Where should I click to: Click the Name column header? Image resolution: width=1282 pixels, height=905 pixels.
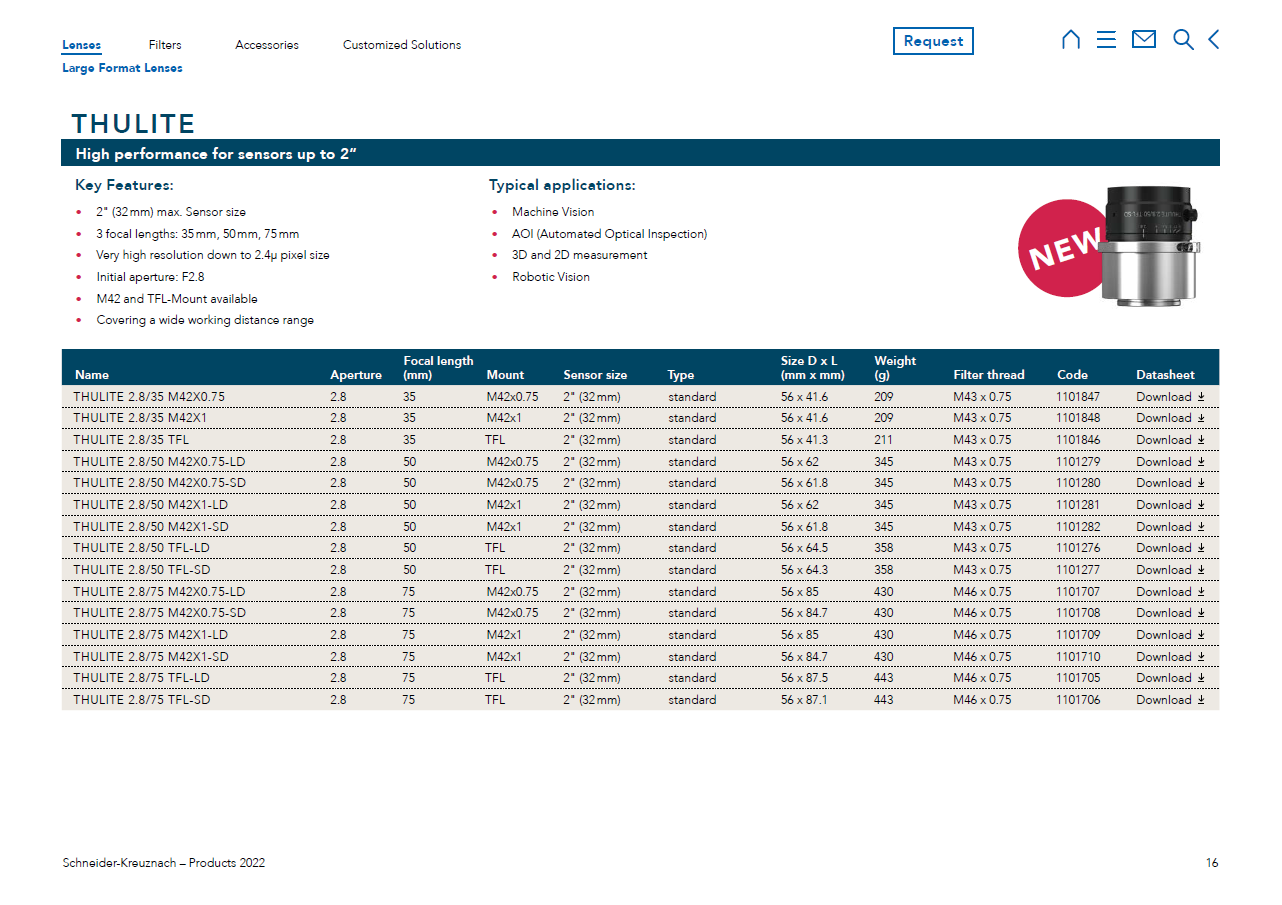tap(92, 375)
